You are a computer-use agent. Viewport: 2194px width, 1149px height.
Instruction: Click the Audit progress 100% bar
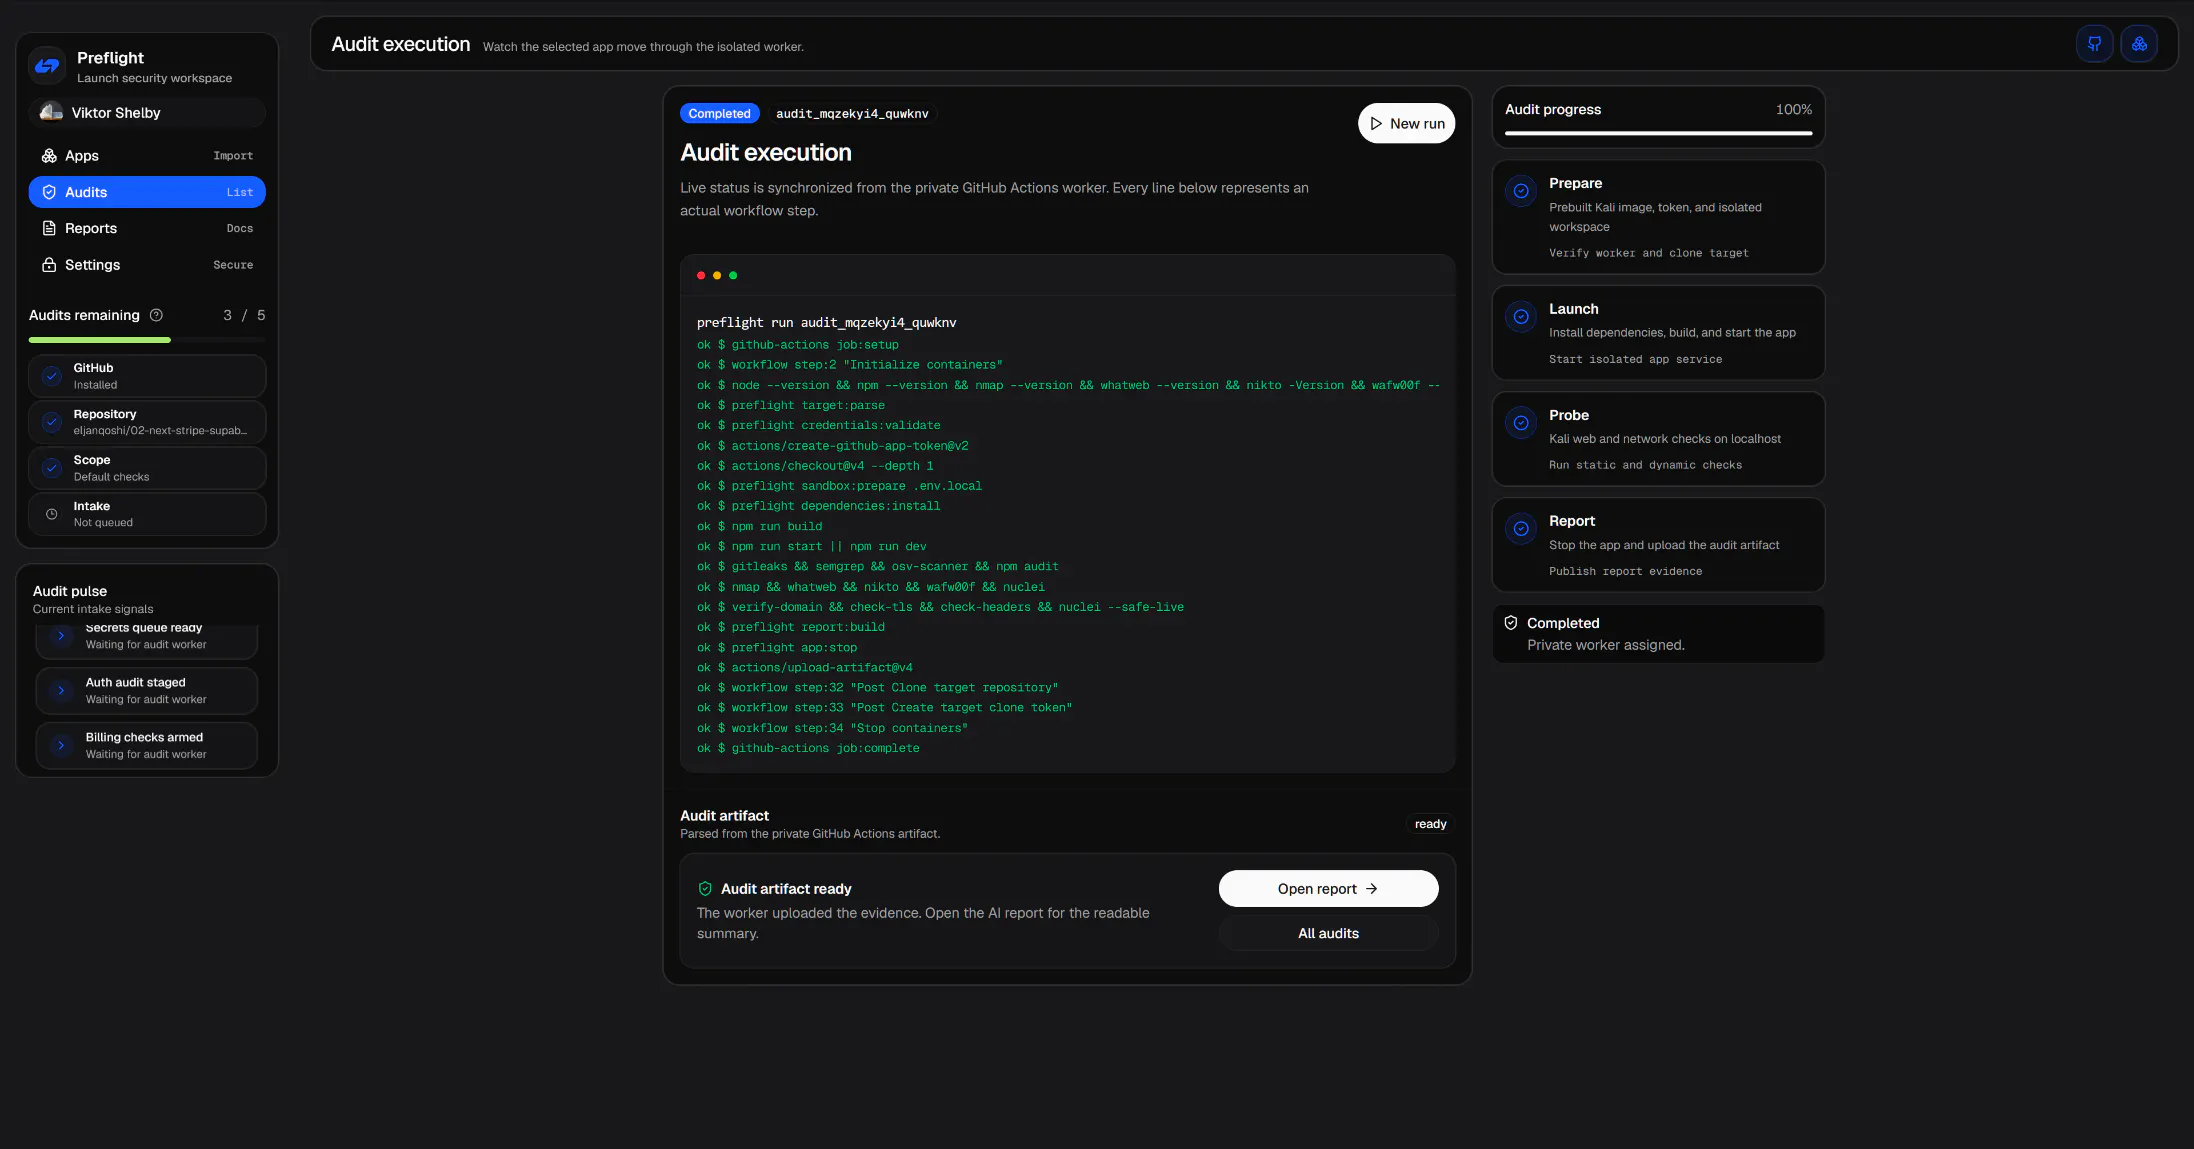click(x=1658, y=133)
